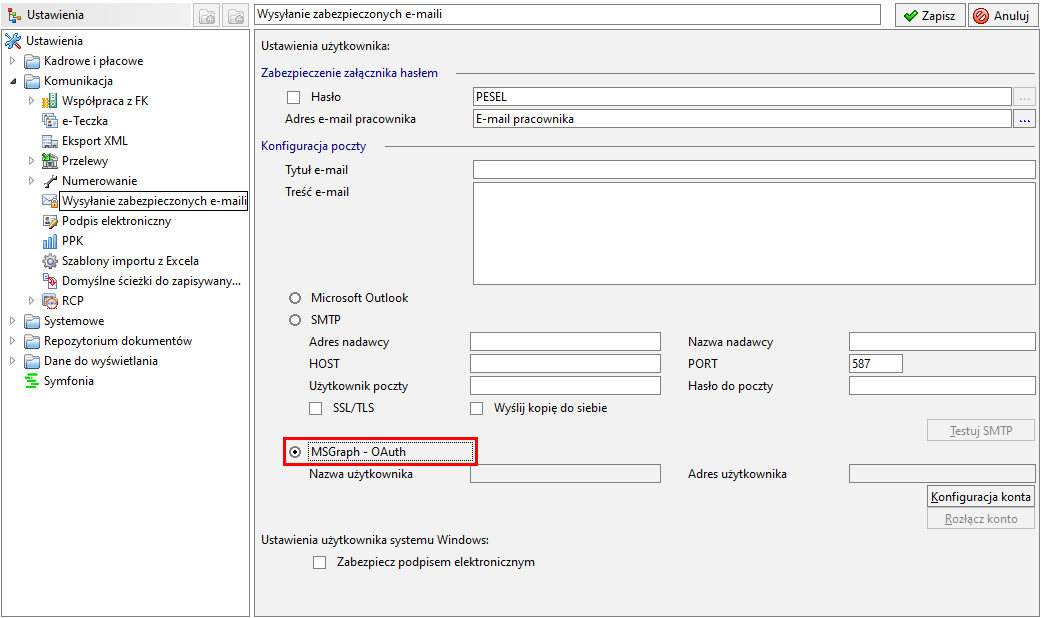Click the Współpraca z FK icon
1041x618 pixels.
point(50,101)
